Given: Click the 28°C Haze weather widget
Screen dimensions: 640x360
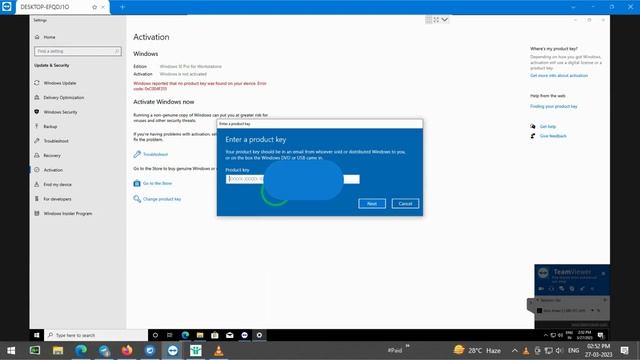Looking at the screenshot, I should [477, 351].
